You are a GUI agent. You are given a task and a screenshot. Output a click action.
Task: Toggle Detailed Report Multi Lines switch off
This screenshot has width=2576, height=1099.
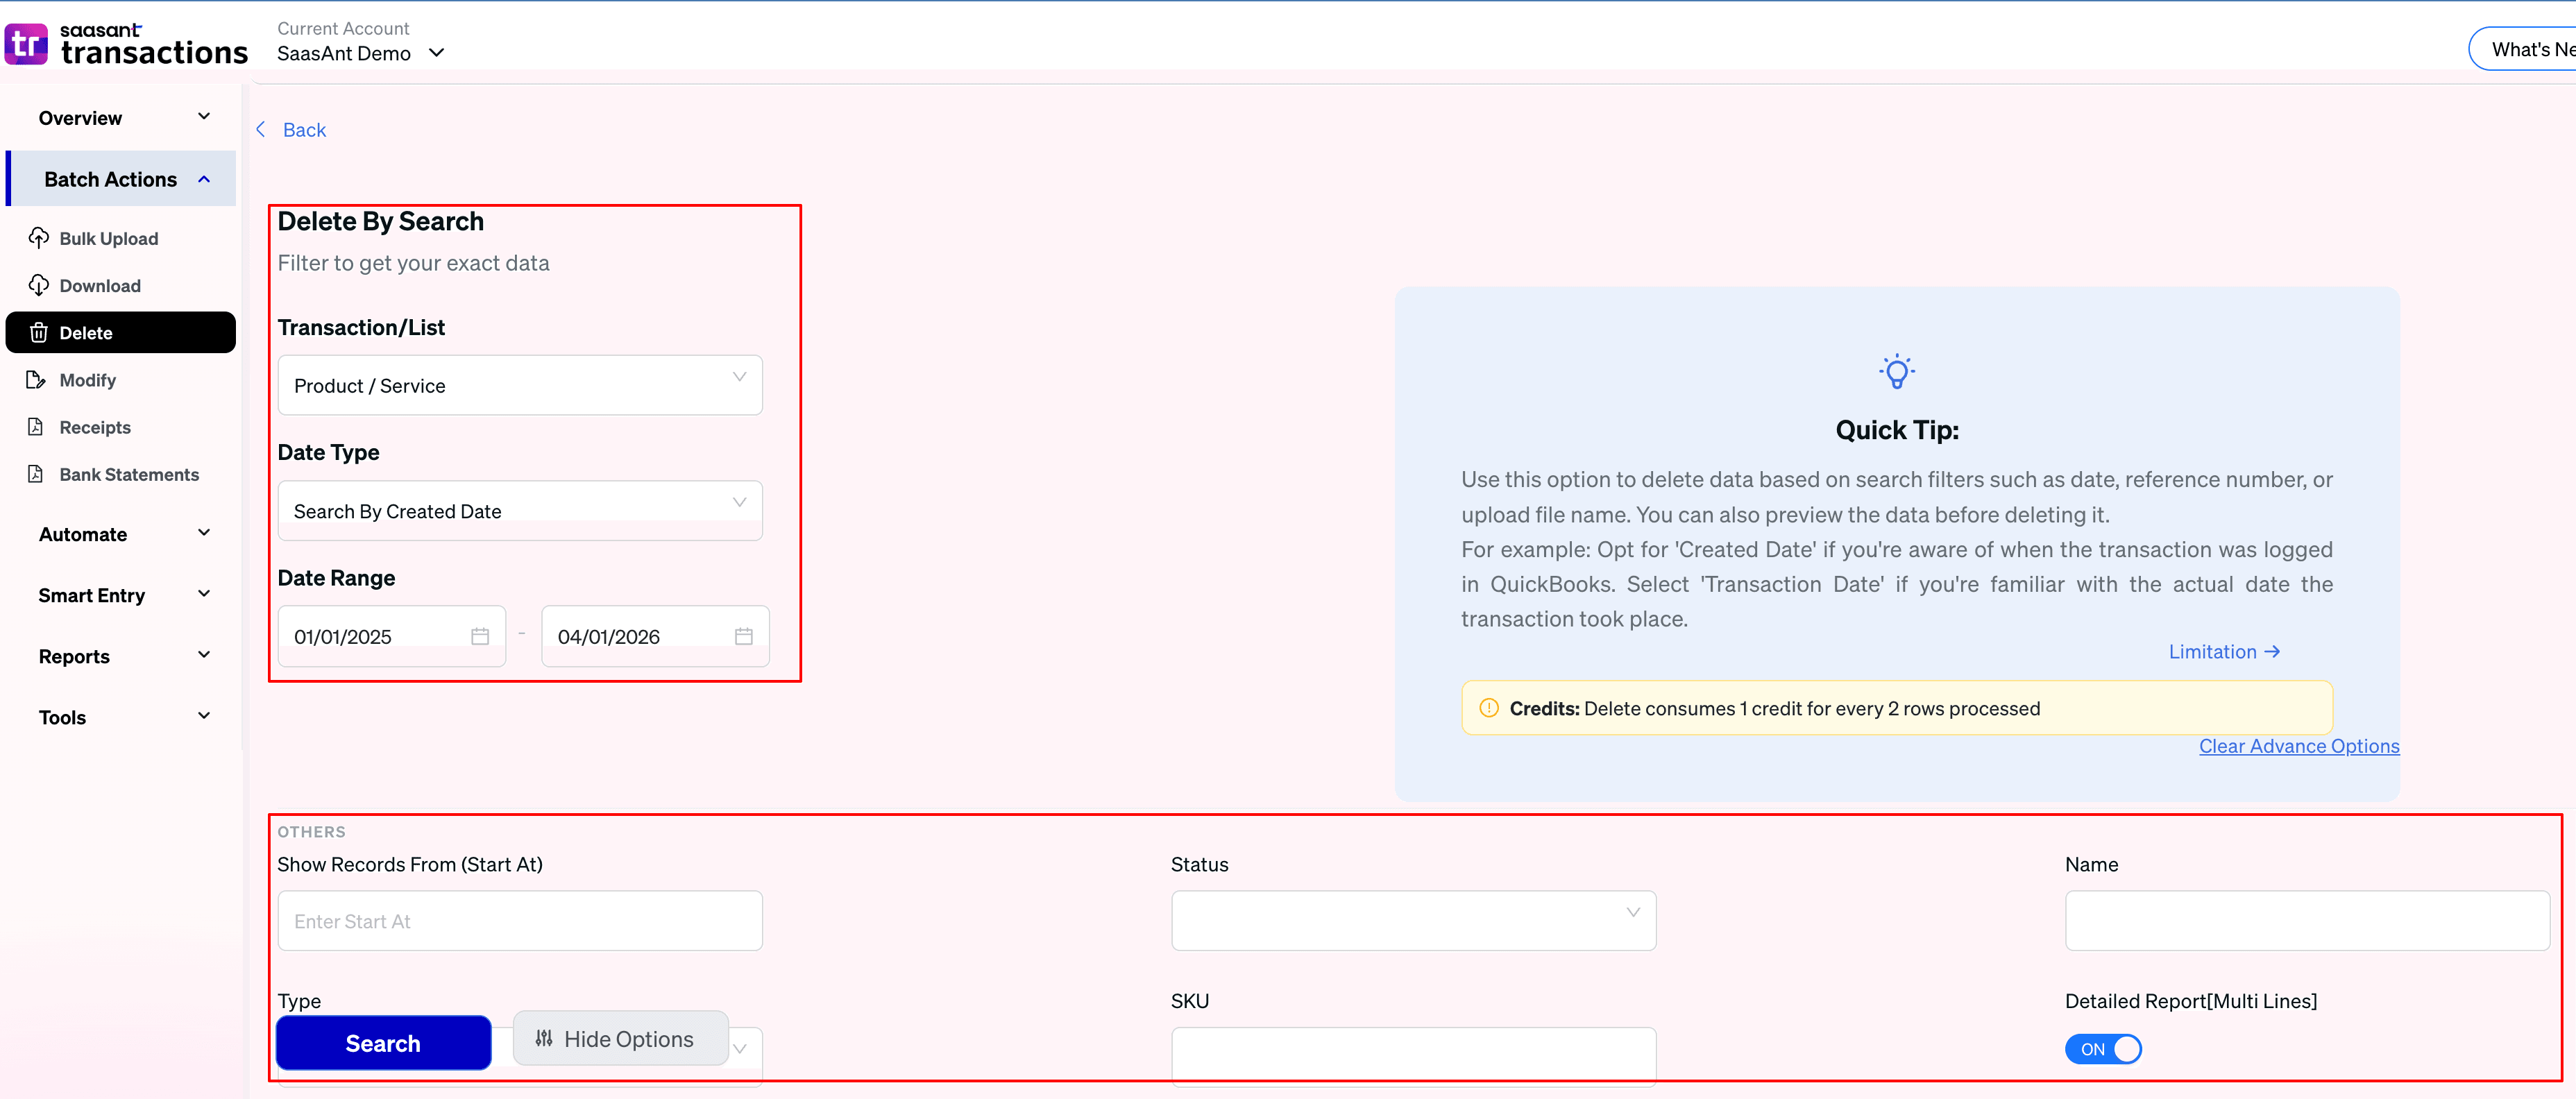pyautogui.click(x=2103, y=1049)
